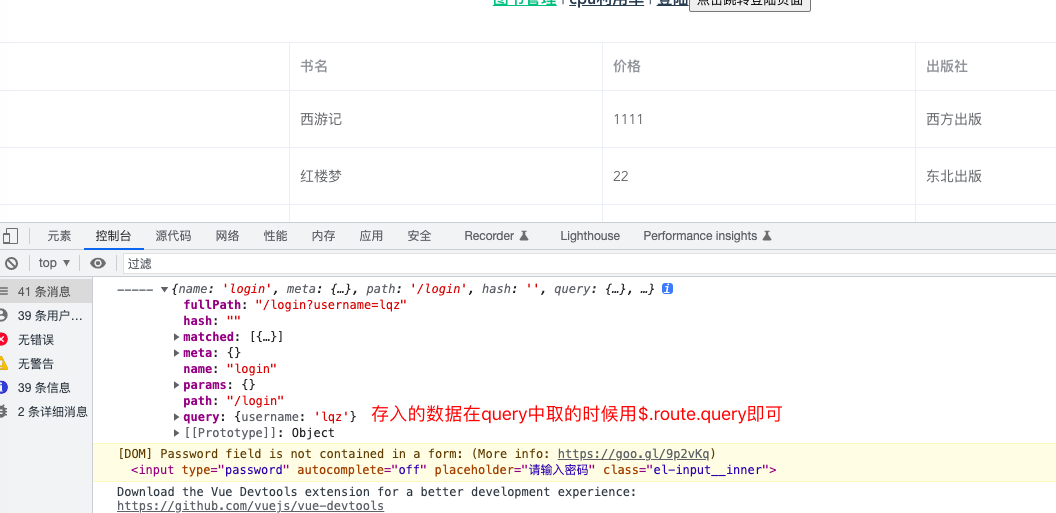
Task: Select 39 条用户 messages in sidebar
Action: [44, 316]
